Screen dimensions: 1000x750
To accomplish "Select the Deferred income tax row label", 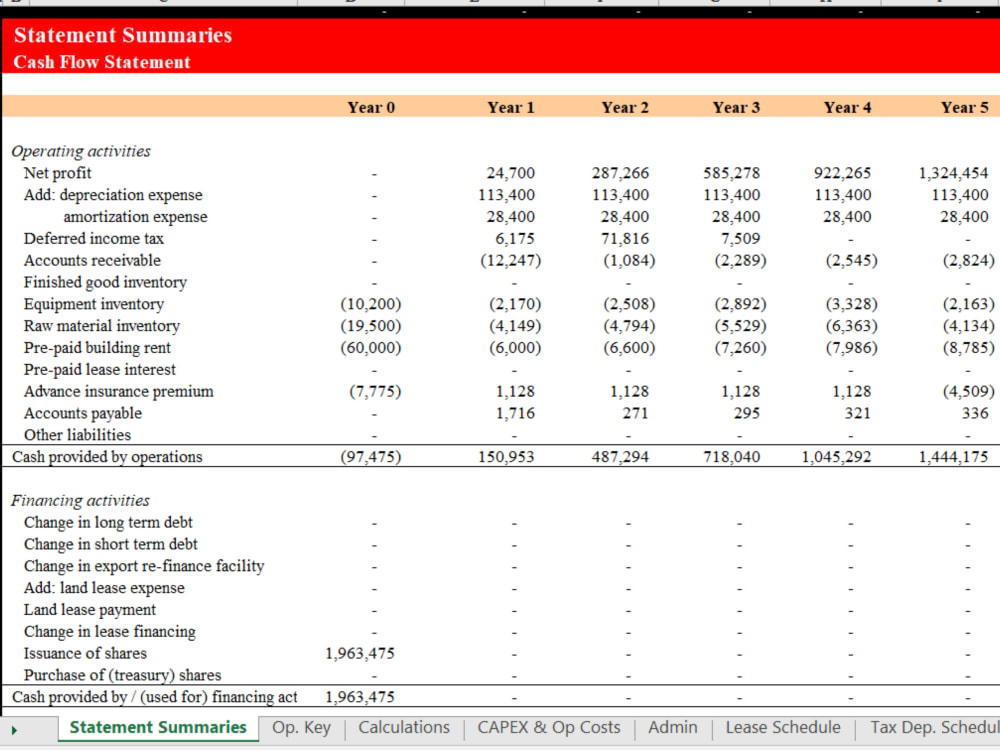I will point(93,239).
